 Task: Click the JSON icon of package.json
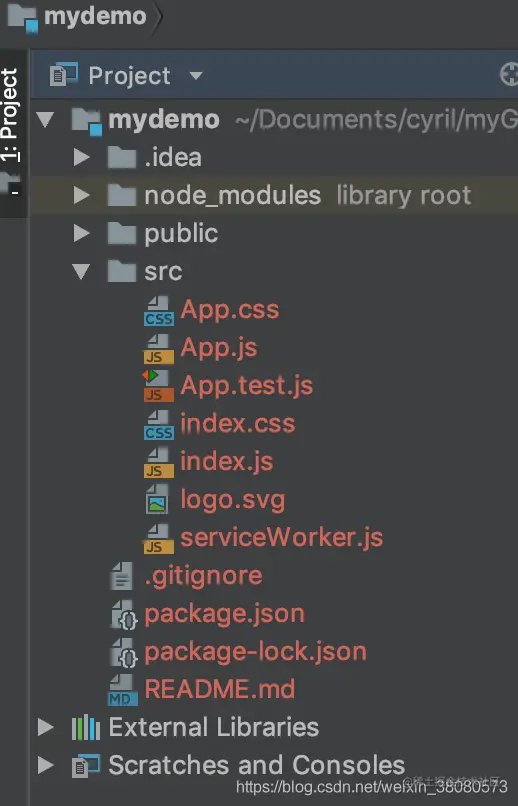click(x=124, y=614)
